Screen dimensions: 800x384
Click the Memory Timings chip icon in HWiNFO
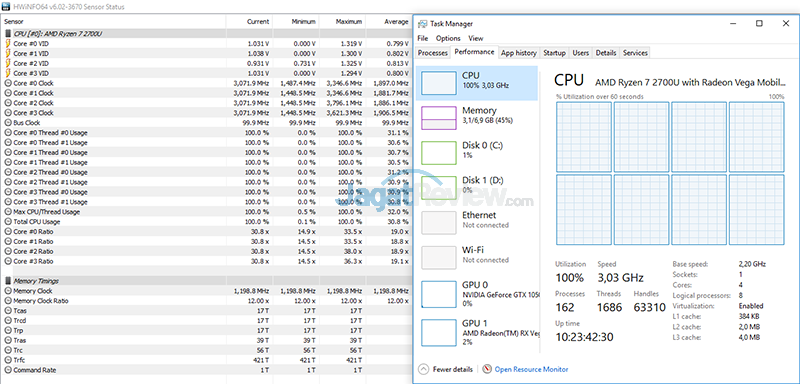click(8, 281)
